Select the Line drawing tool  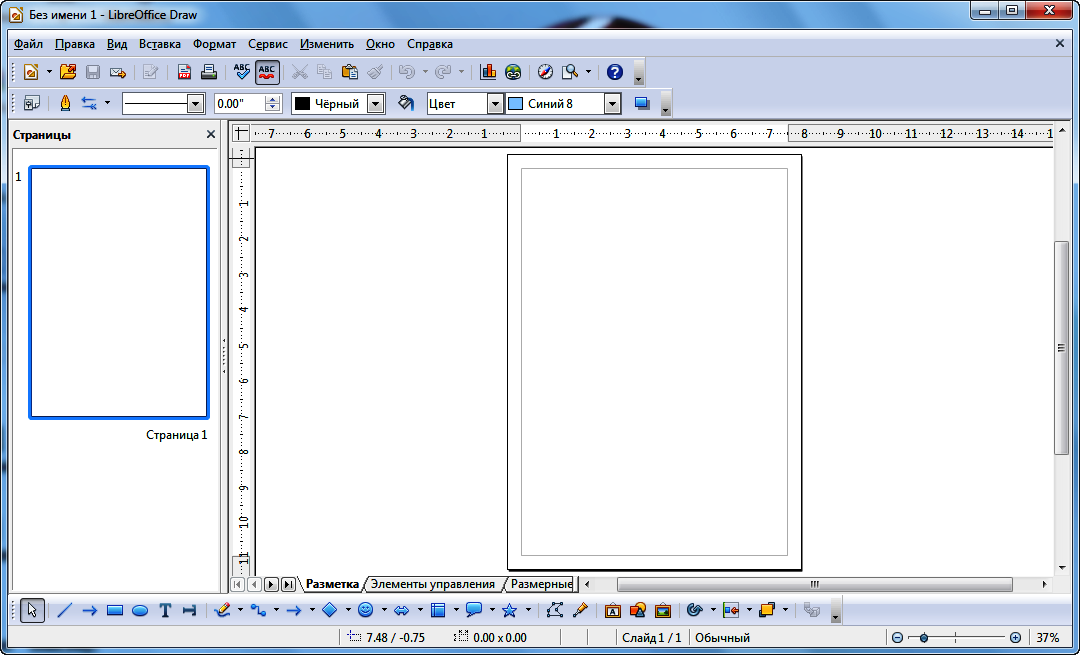pyautogui.click(x=65, y=610)
